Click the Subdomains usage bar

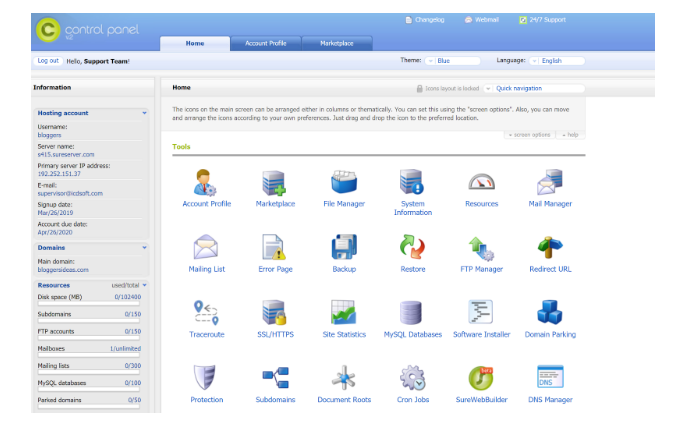89,321
